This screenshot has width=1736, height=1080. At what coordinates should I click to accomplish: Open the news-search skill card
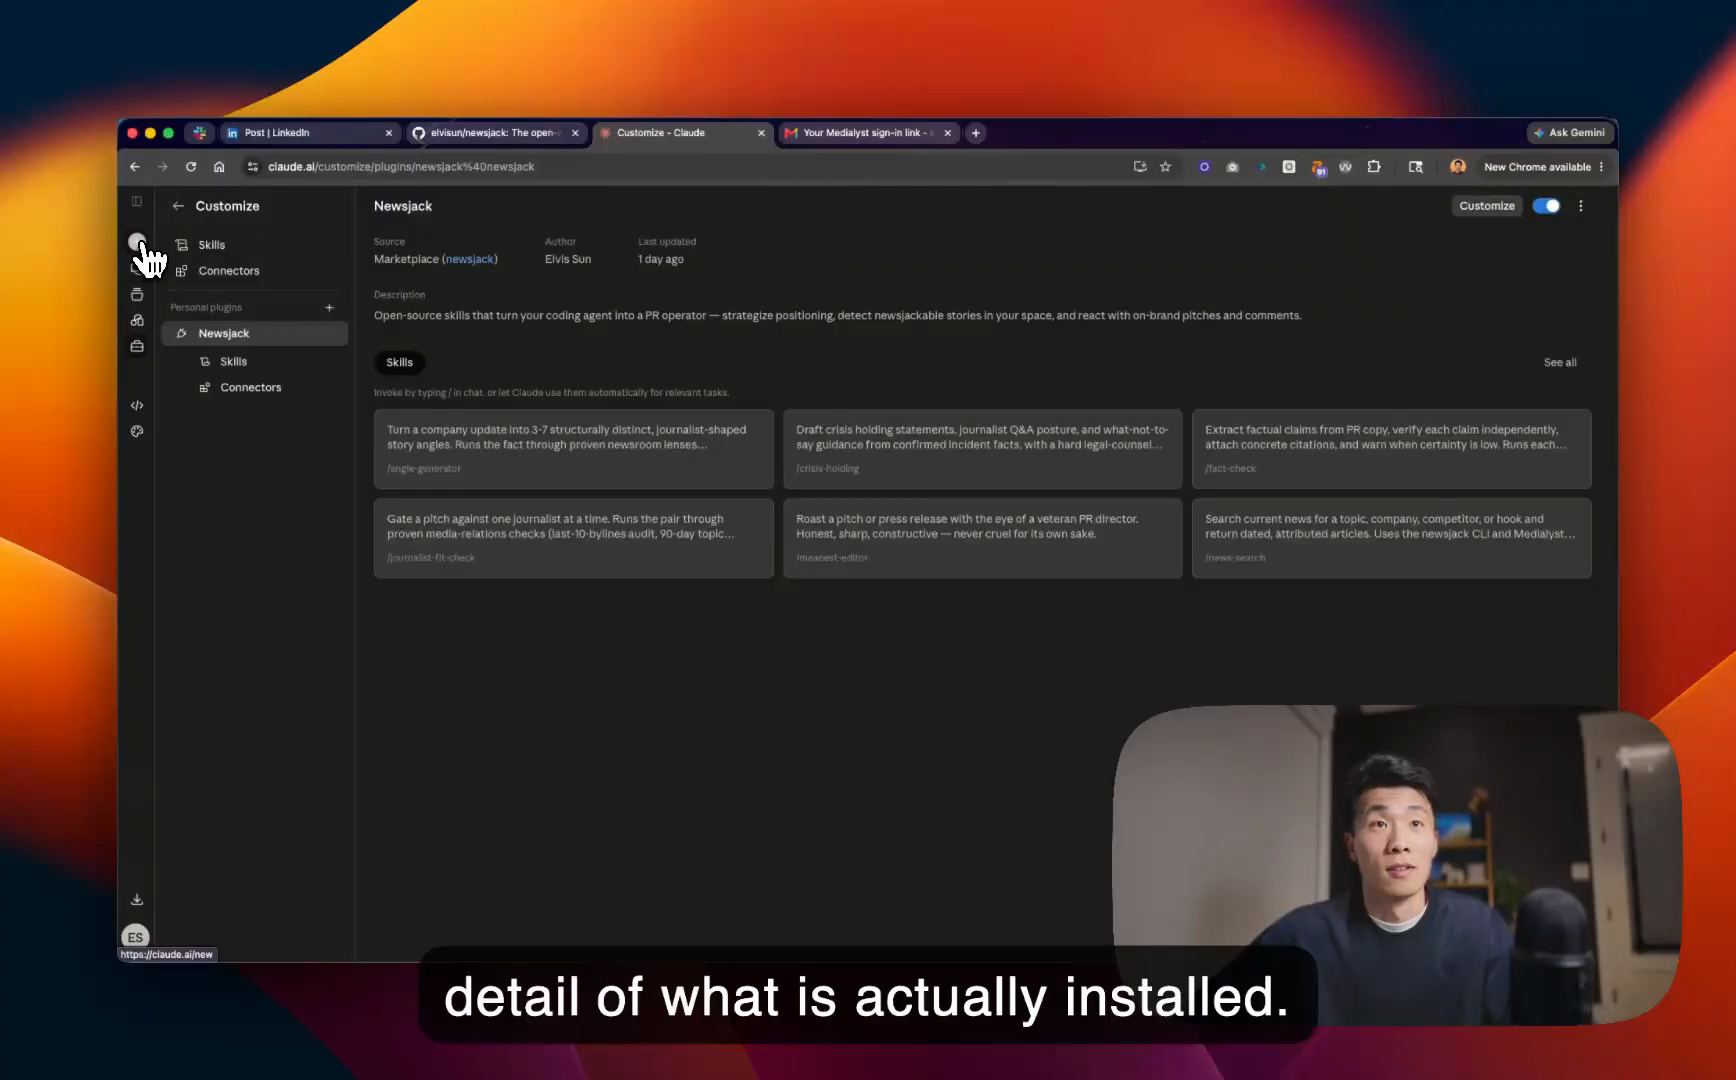1391,538
